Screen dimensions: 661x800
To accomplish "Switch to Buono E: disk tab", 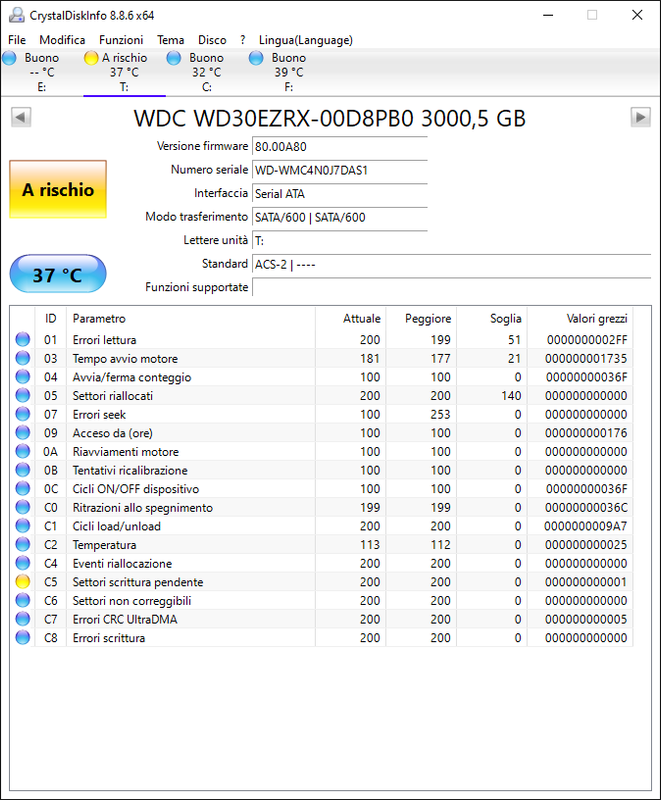I will click(x=42, y=72).
